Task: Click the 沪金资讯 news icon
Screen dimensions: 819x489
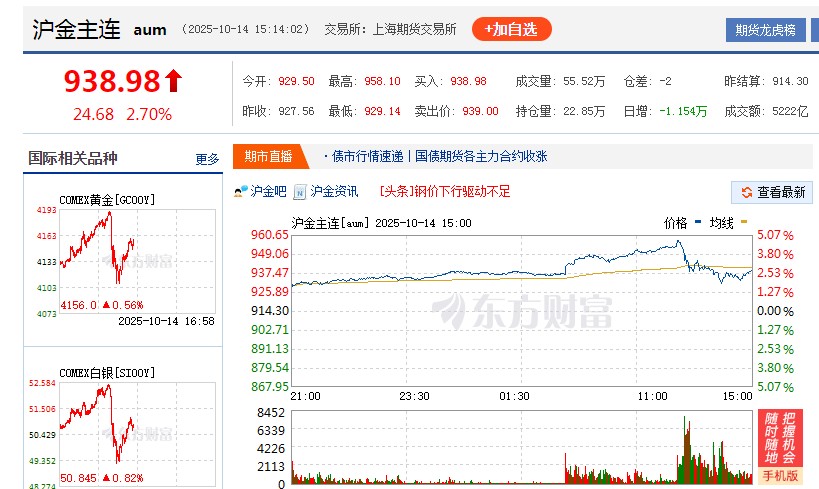Action: point(299,191)
